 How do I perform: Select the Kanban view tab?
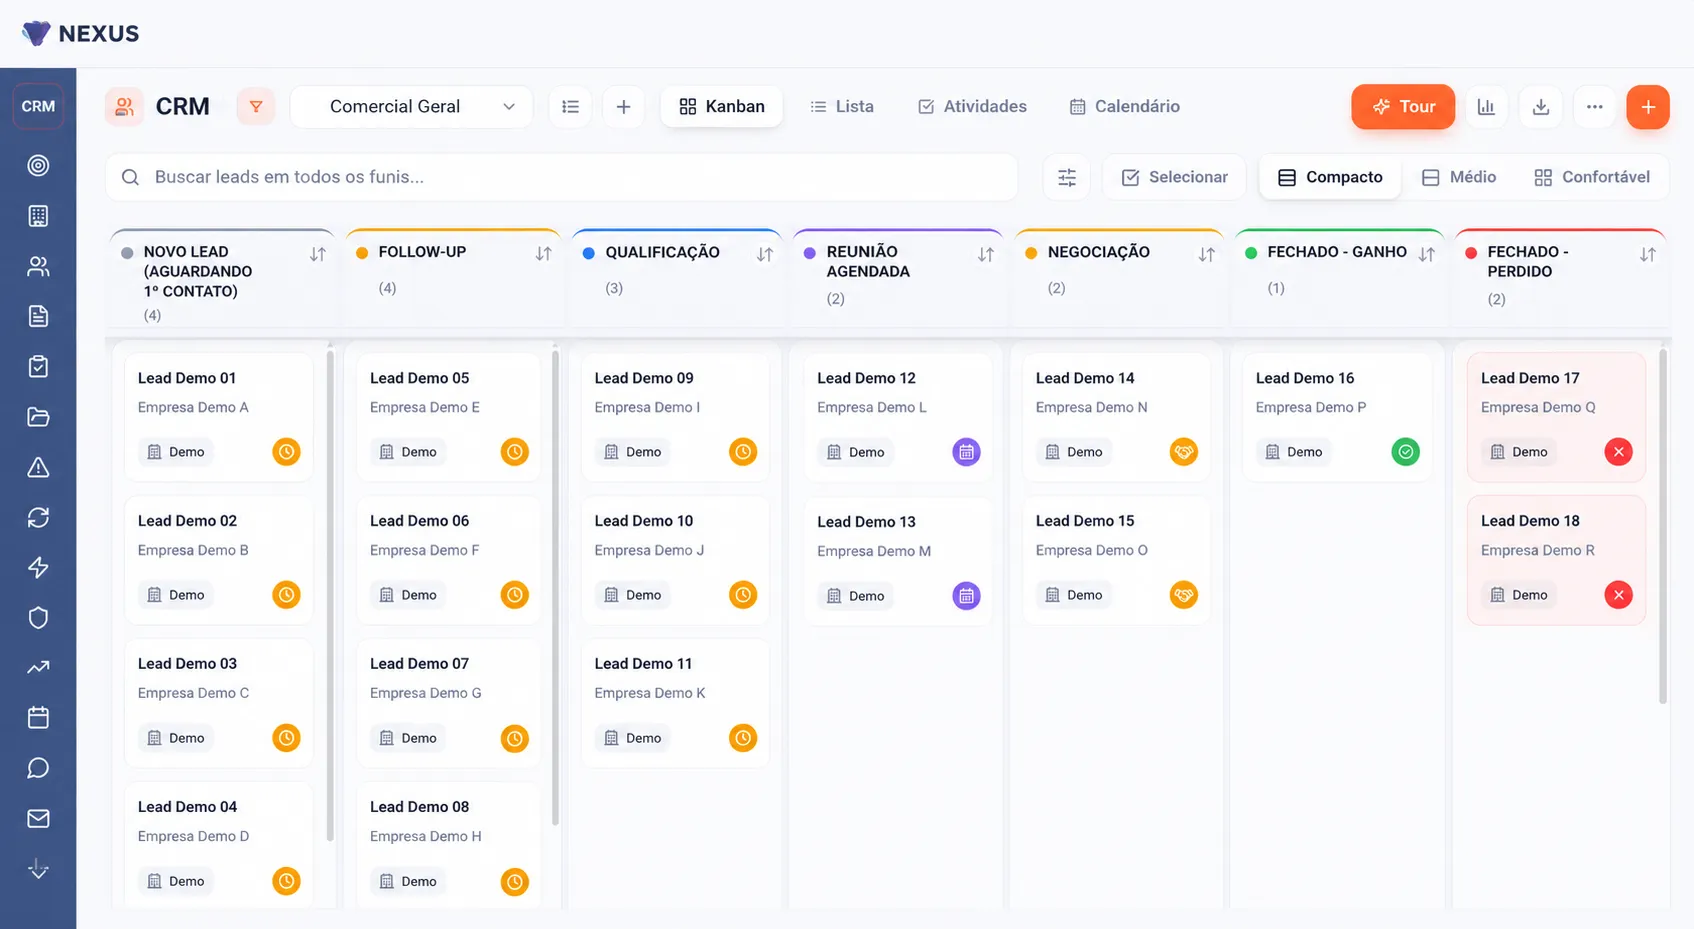click(721, 107)
